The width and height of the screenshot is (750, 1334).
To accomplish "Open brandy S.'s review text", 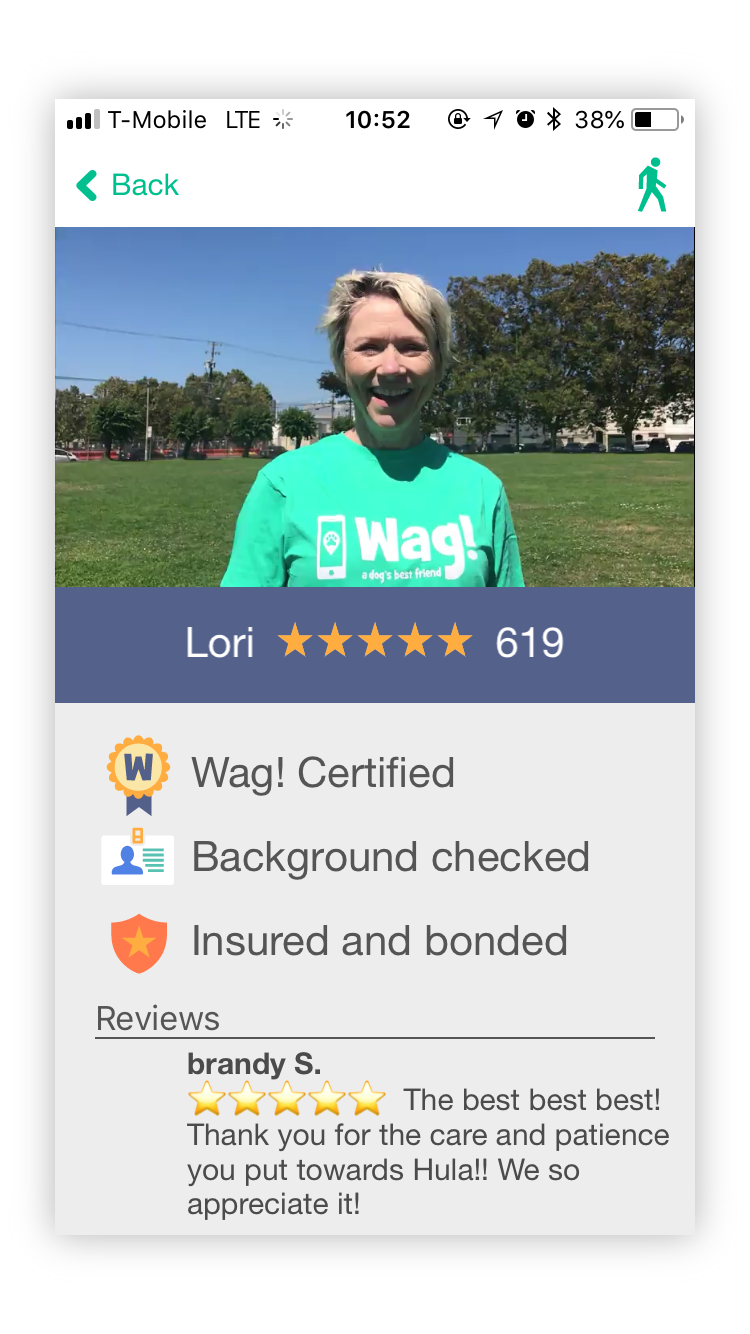I will [x=428, y=1152].
